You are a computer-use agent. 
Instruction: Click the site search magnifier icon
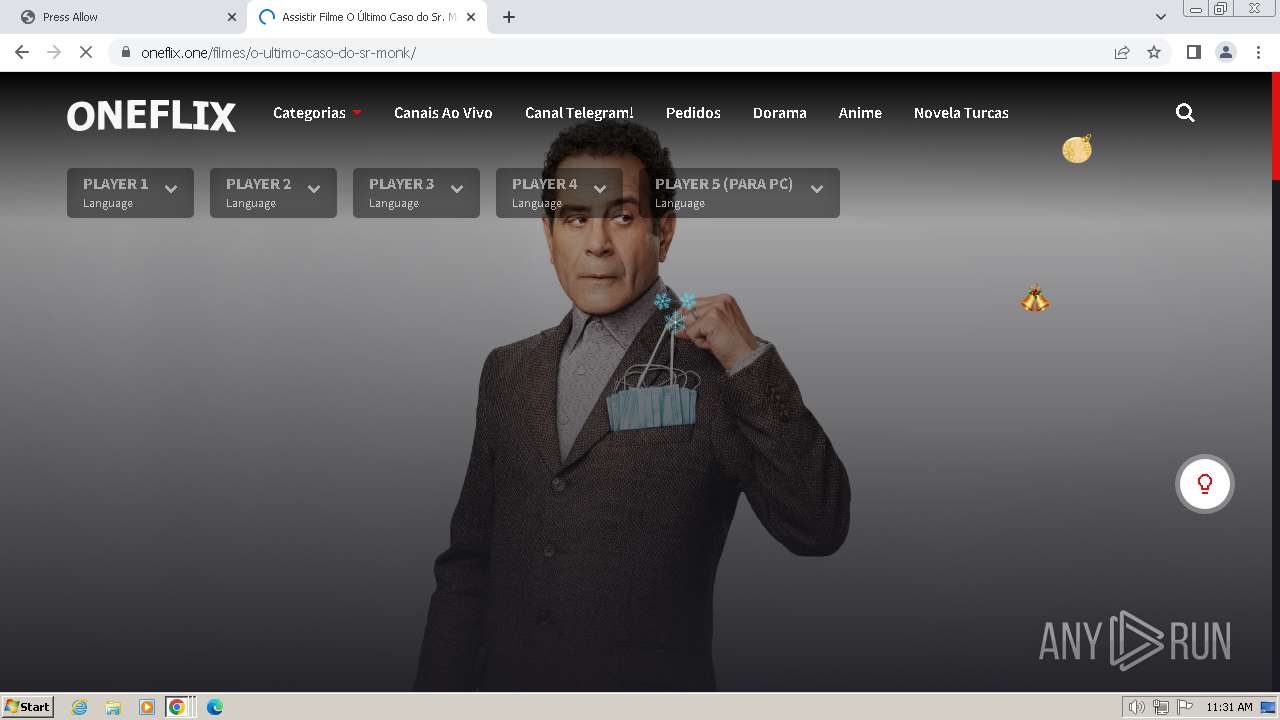pyautogui.click(x=1185, y=113)
